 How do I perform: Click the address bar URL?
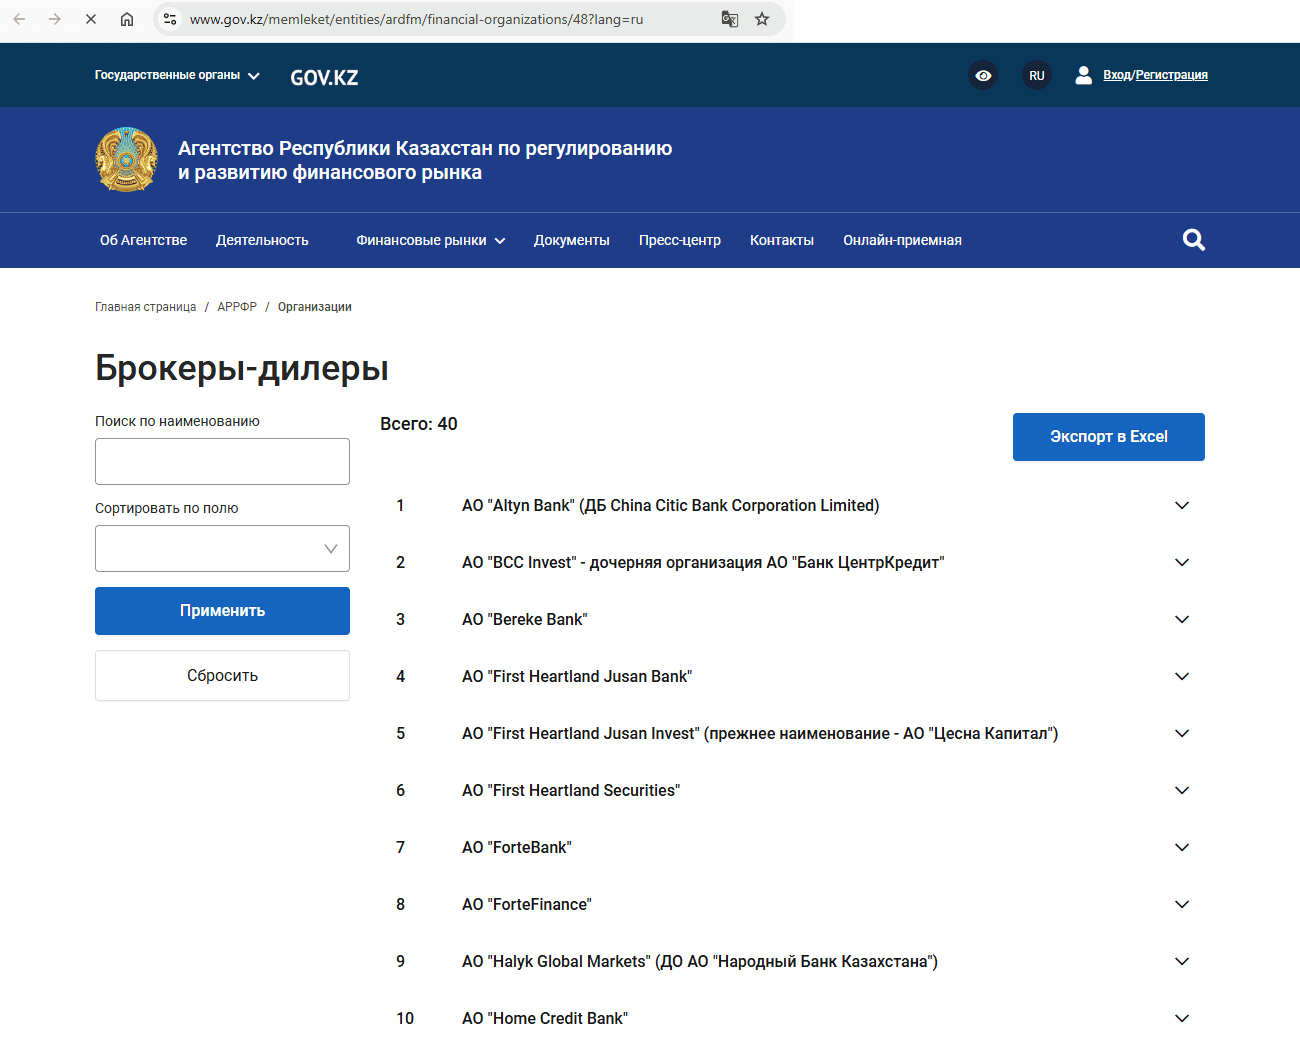(x=416, y=19)
